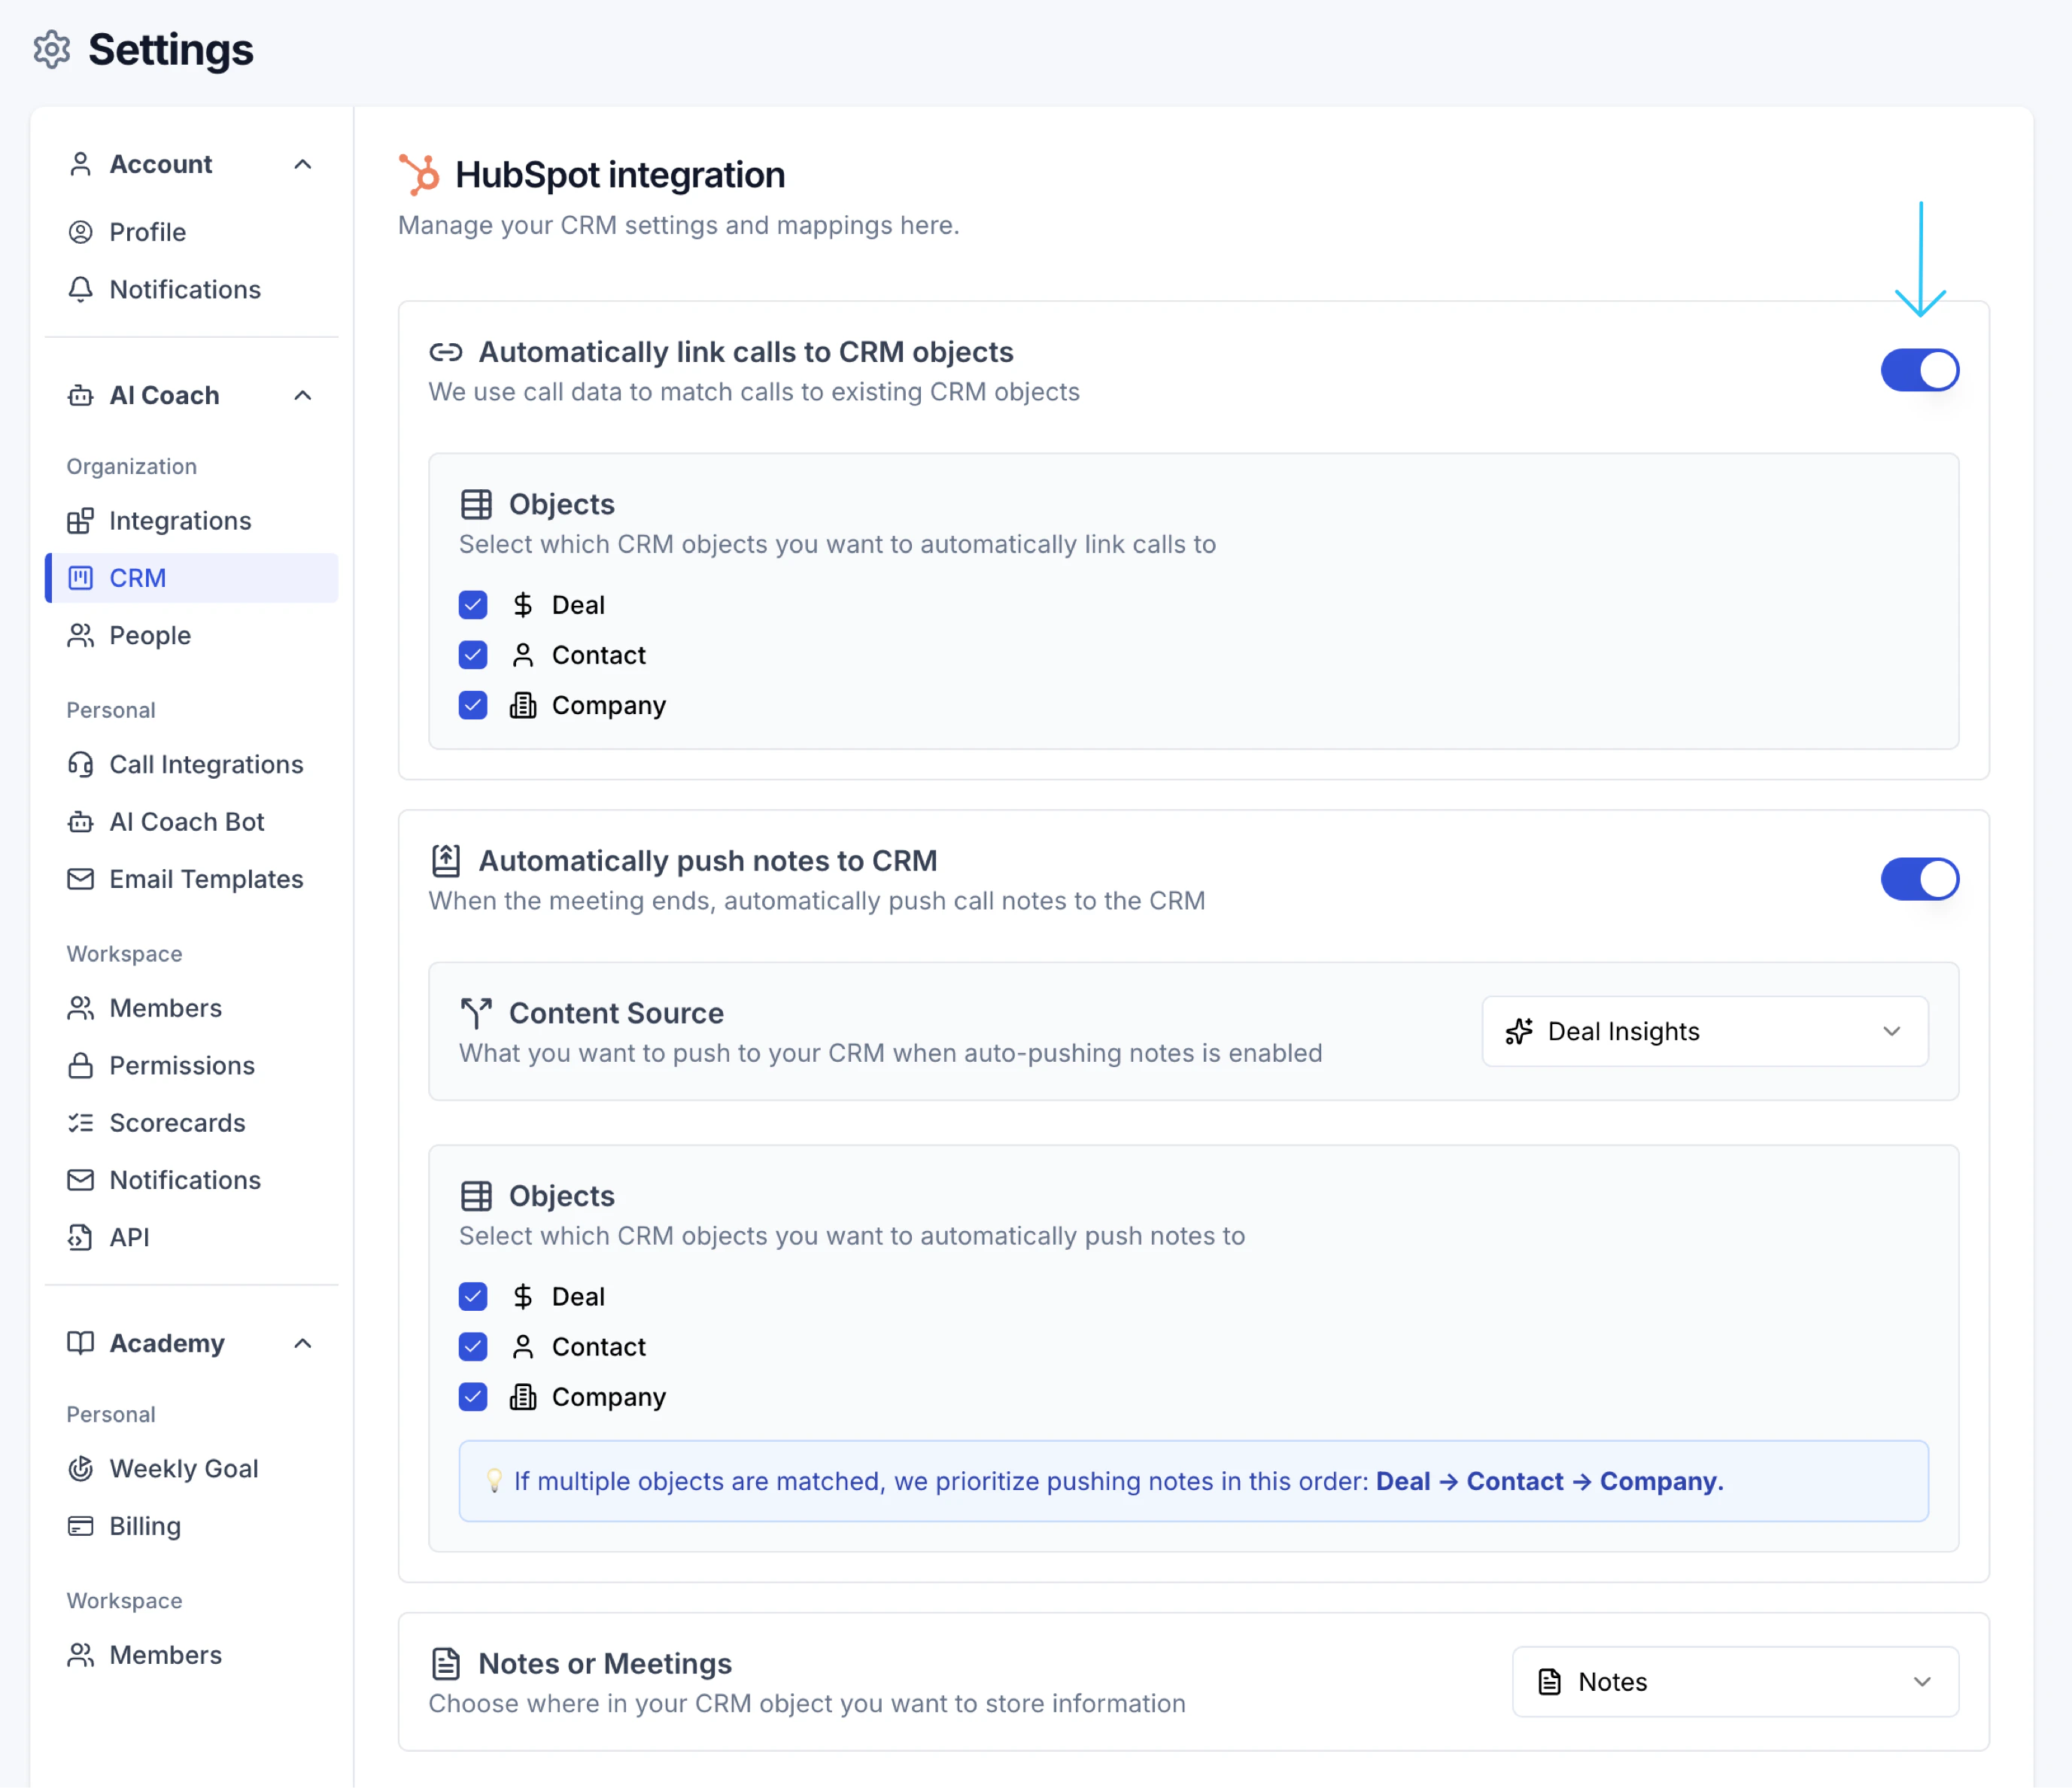Click the prioritization order info banner
The image size is (2072, 1788).
[x=1193, y=1481]
